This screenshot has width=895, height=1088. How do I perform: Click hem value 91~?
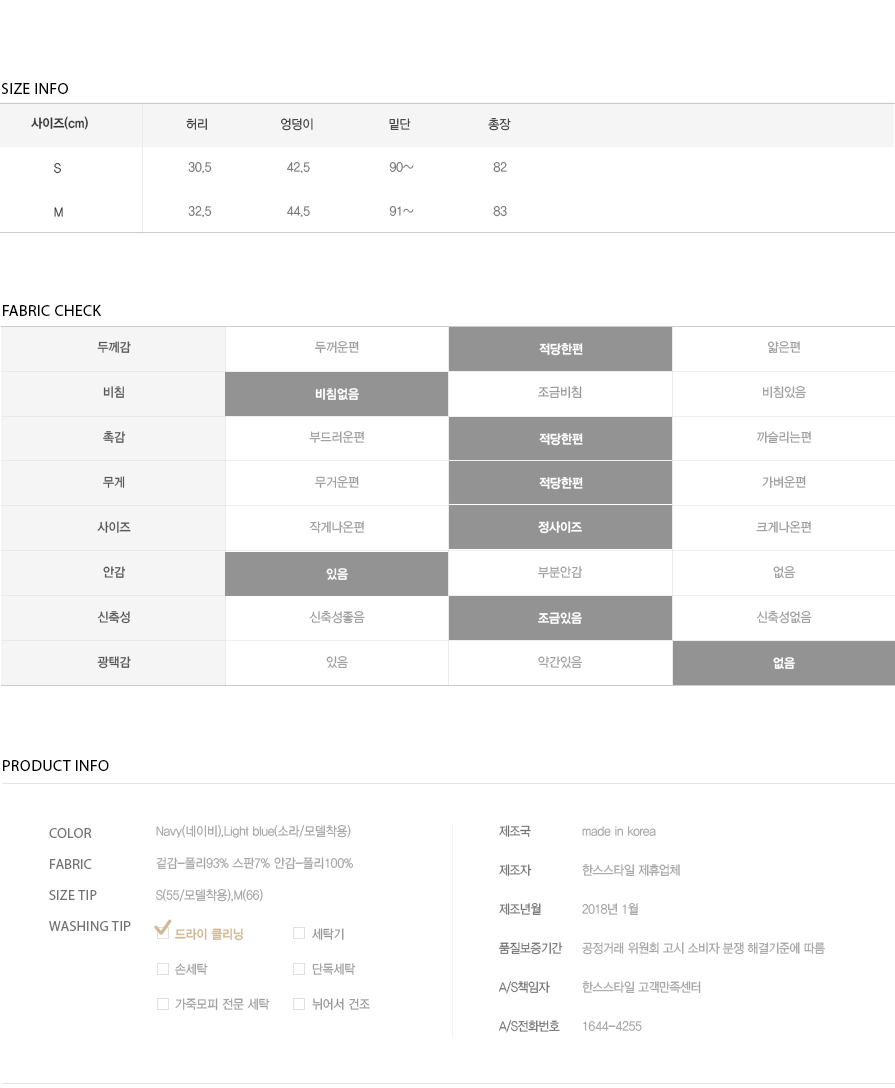(x=401, y=211)
